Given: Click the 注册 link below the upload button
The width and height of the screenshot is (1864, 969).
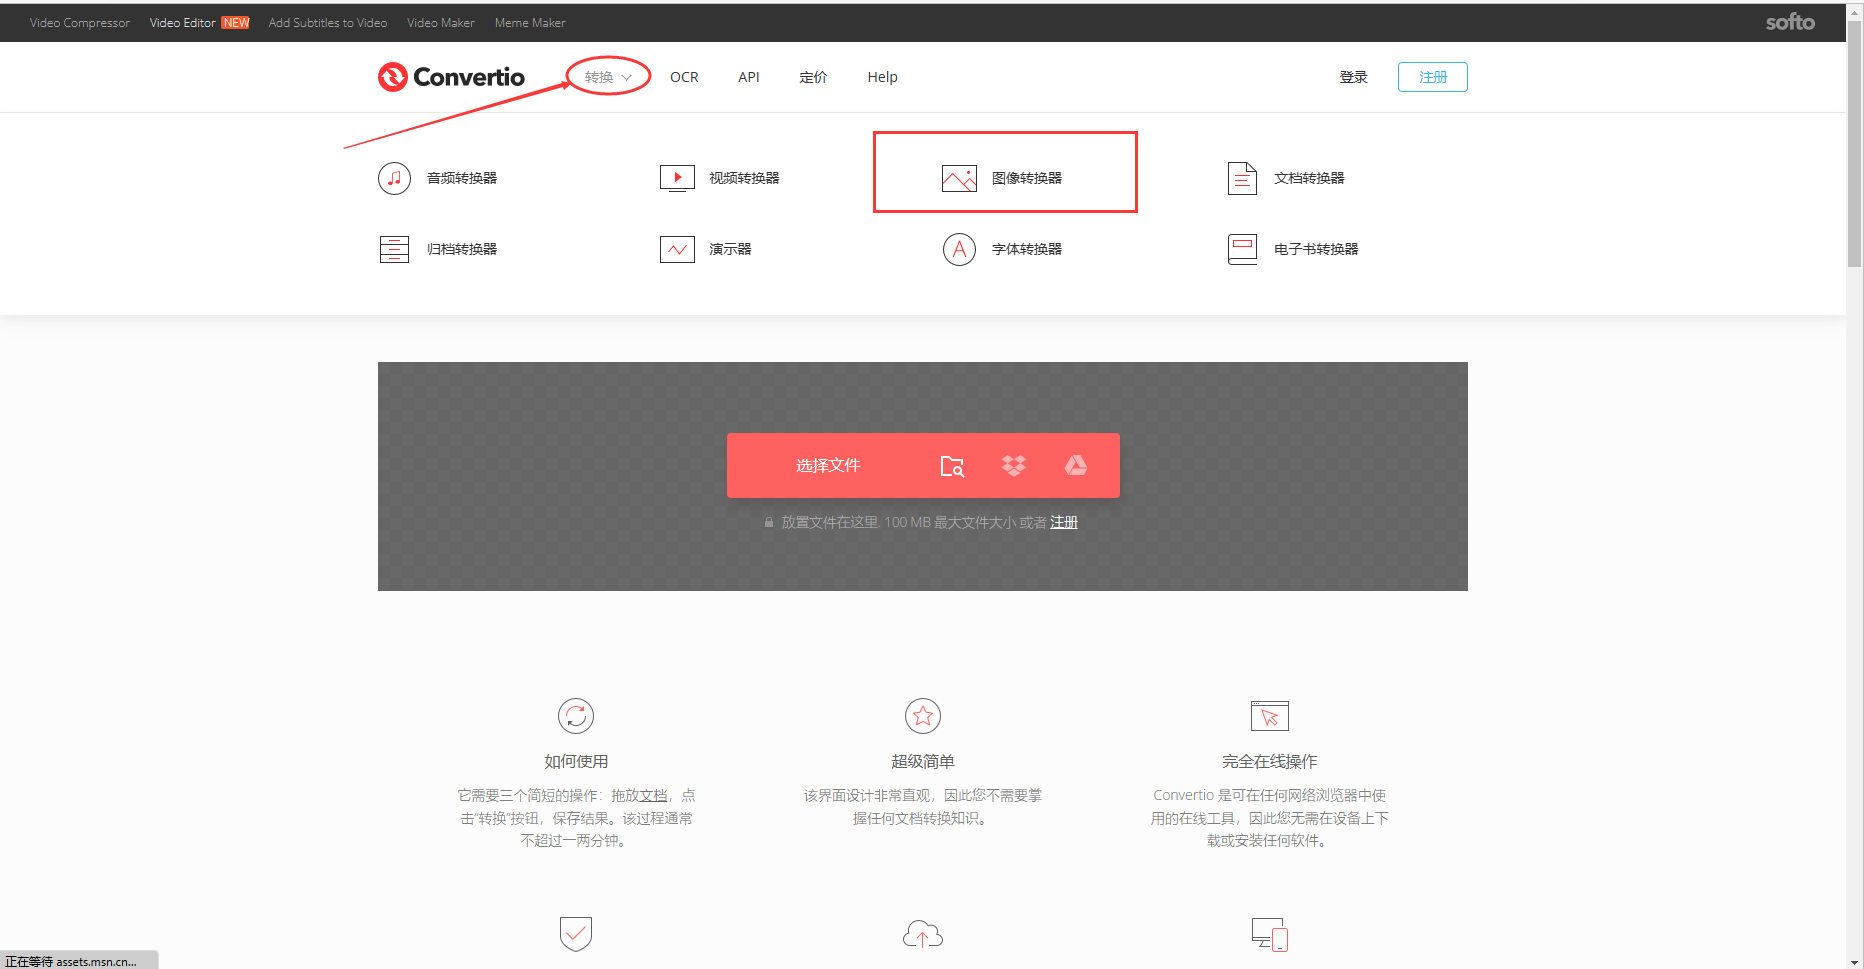Looking at the screenshot, I should coord(1064,522).
